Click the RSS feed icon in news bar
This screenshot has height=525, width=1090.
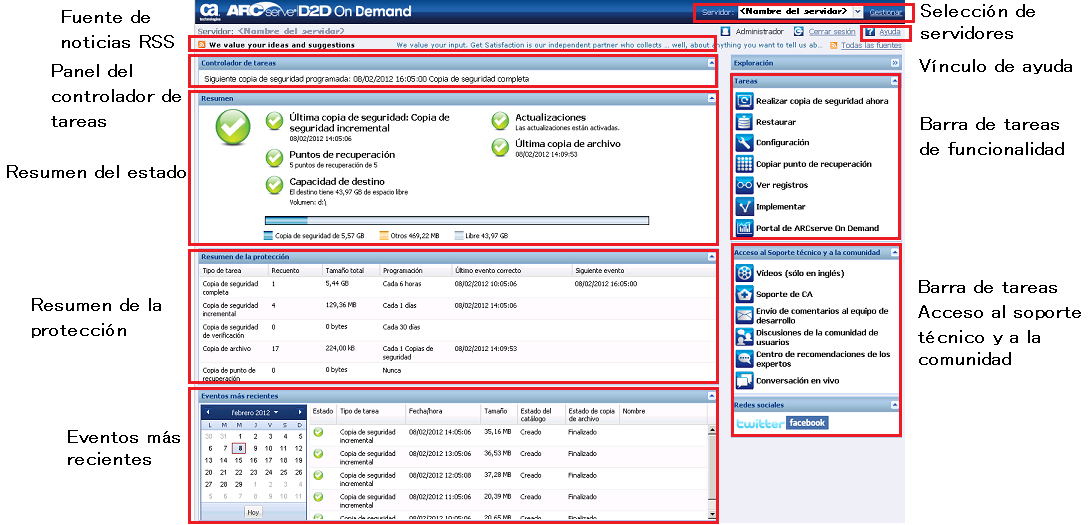pyautogui.click(x=202, y=45)
